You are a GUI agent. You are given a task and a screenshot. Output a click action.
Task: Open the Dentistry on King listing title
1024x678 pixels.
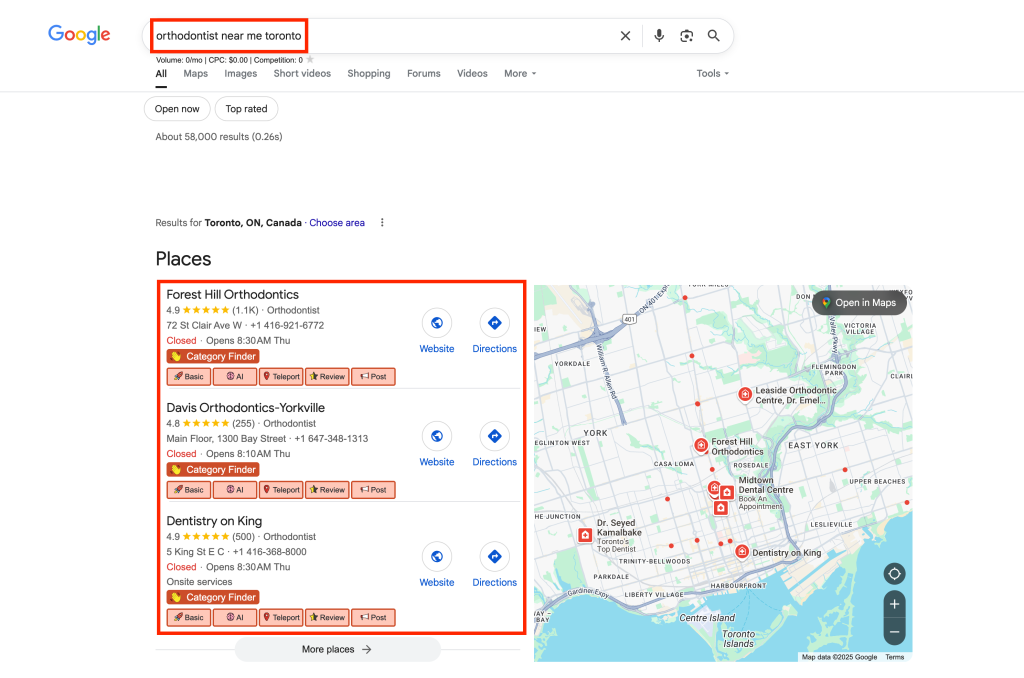pyautogui.click(x=214, y=521)
